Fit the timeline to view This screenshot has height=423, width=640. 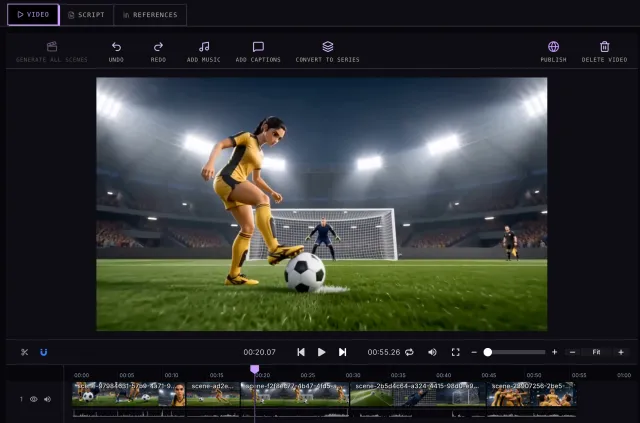click(596, 352)
